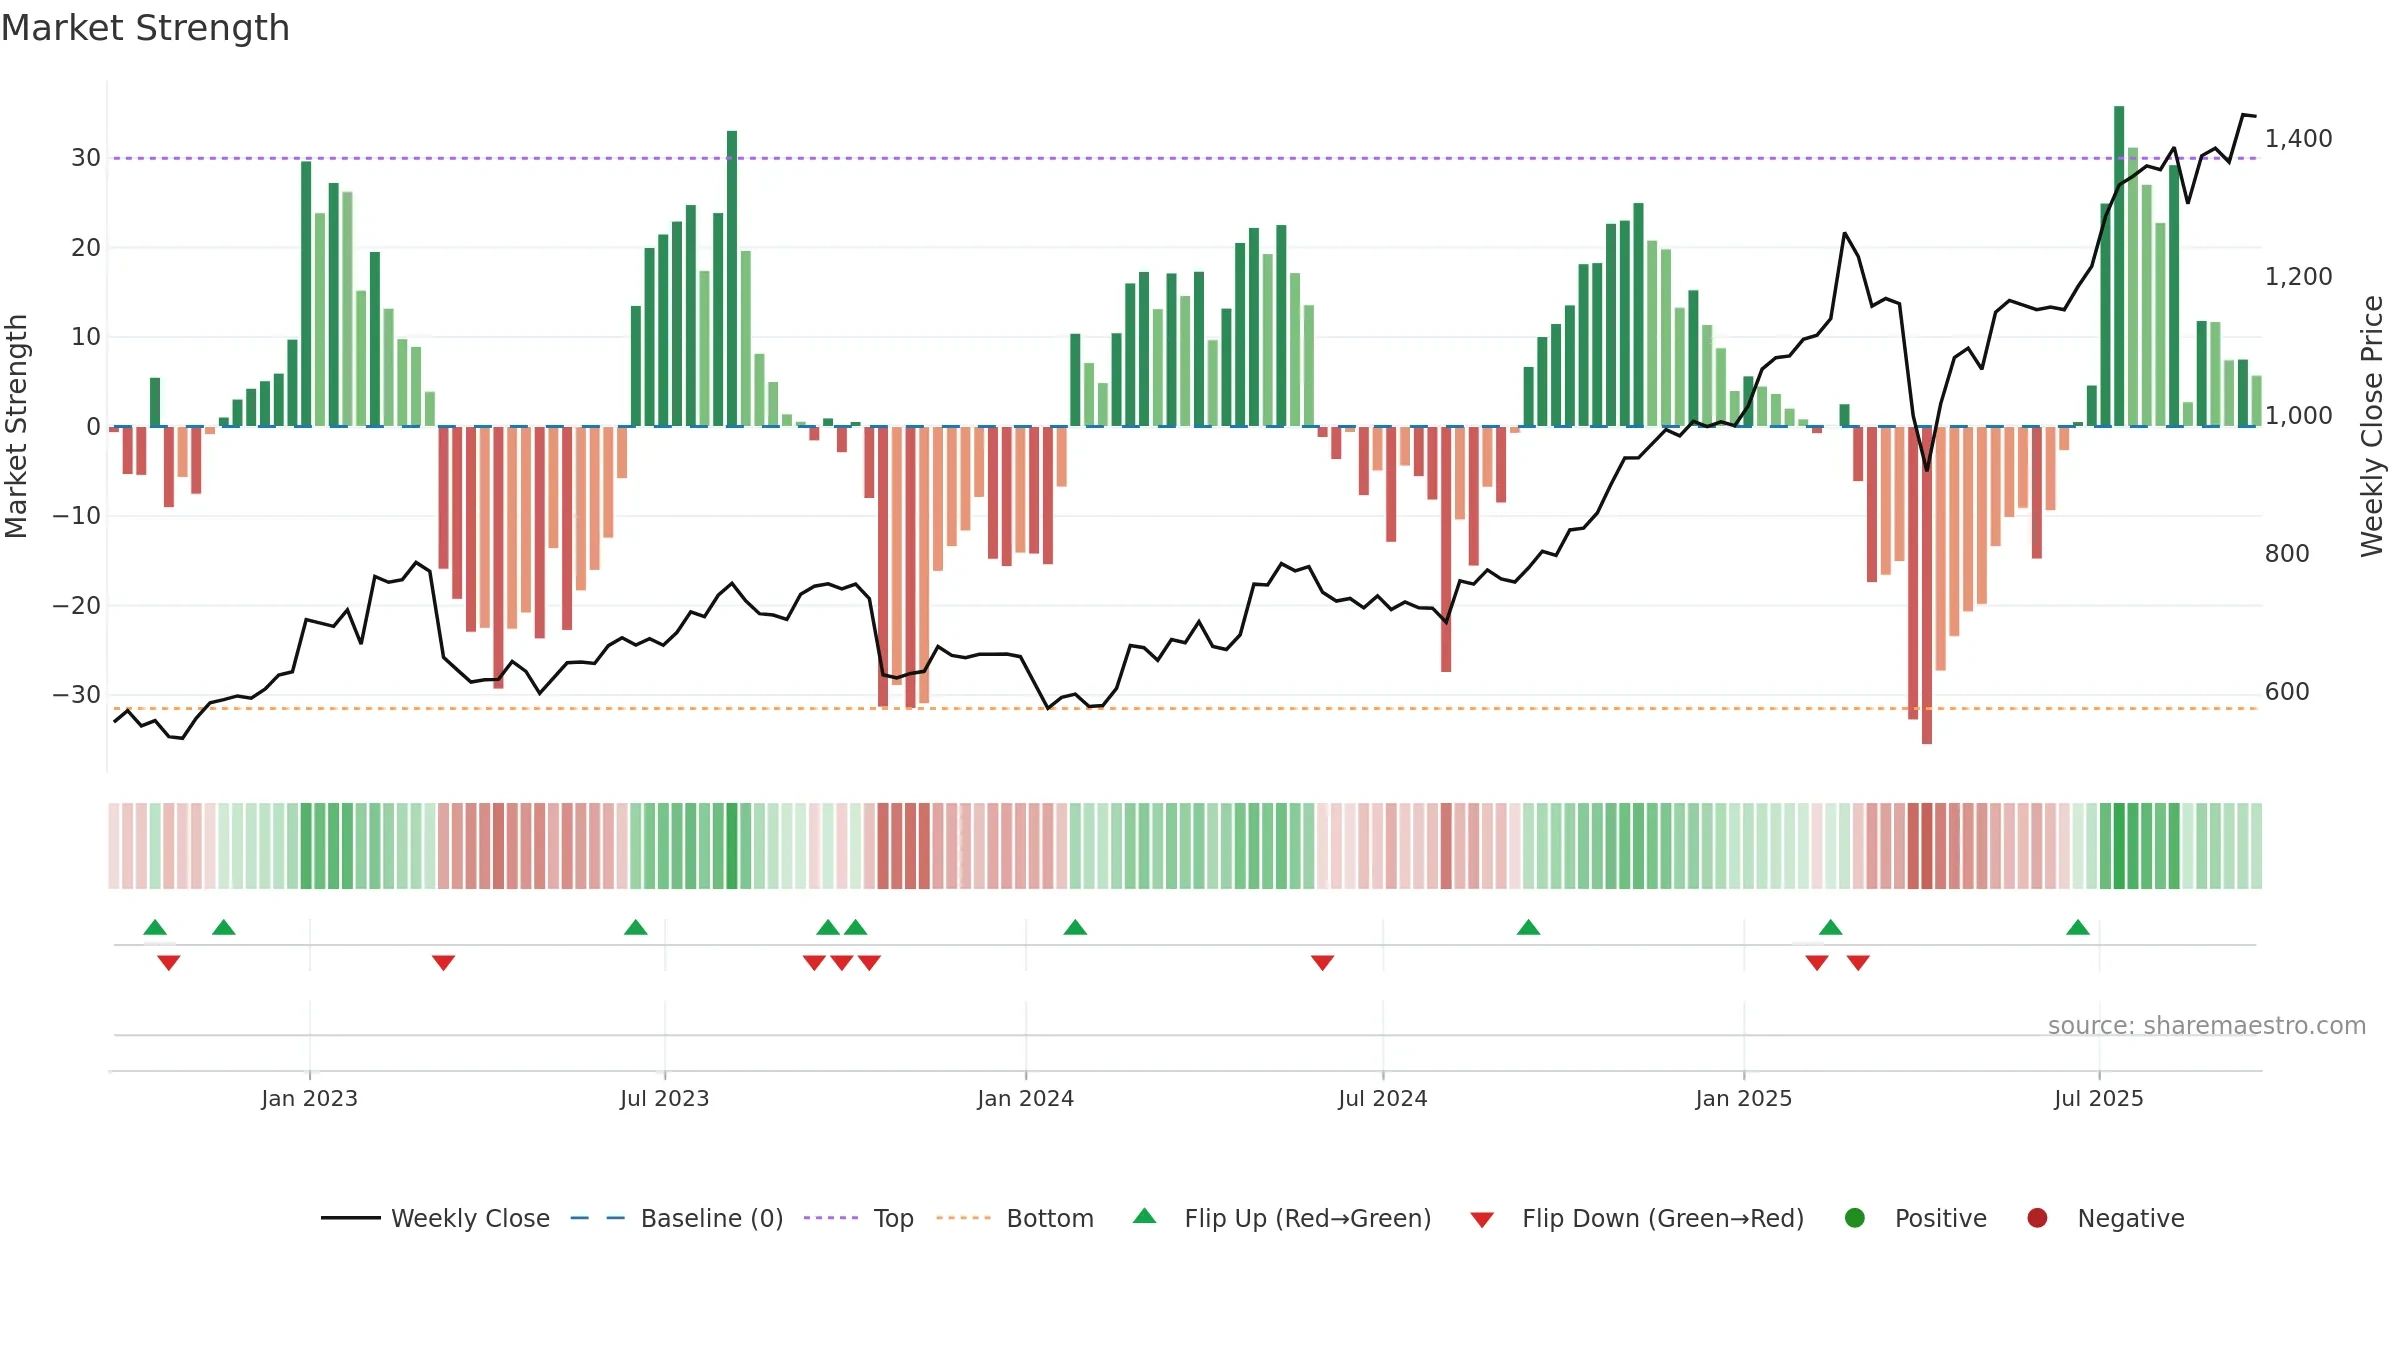Click the 1,000 price axis tick
Screen dimensions: 2400x1350
click(x=2298, y=416)
